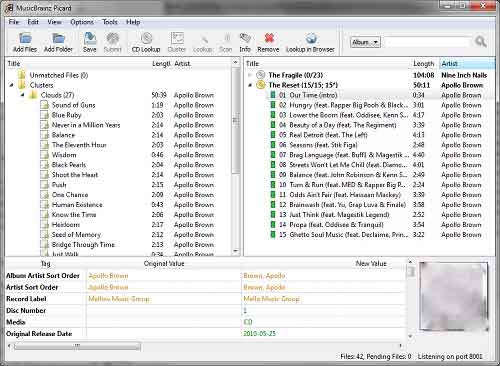This screenshot has height=366, width=500.
Task: Click the file icon next to Wisdom
Action: coord(44,155)
